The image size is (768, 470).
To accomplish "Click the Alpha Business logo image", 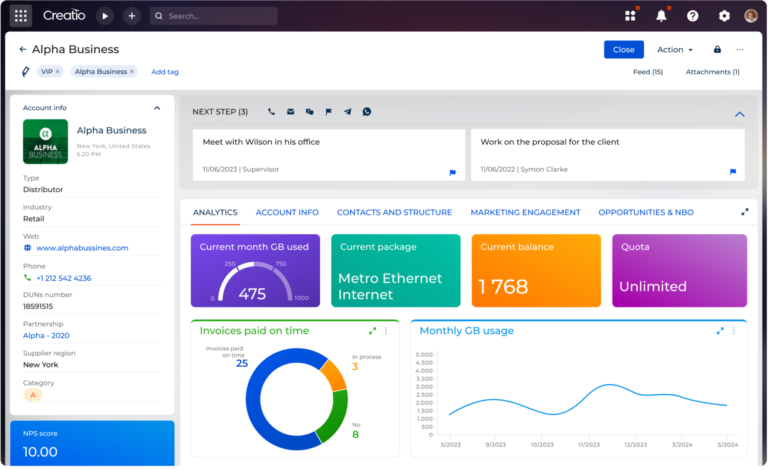I will tap(45, 141).
